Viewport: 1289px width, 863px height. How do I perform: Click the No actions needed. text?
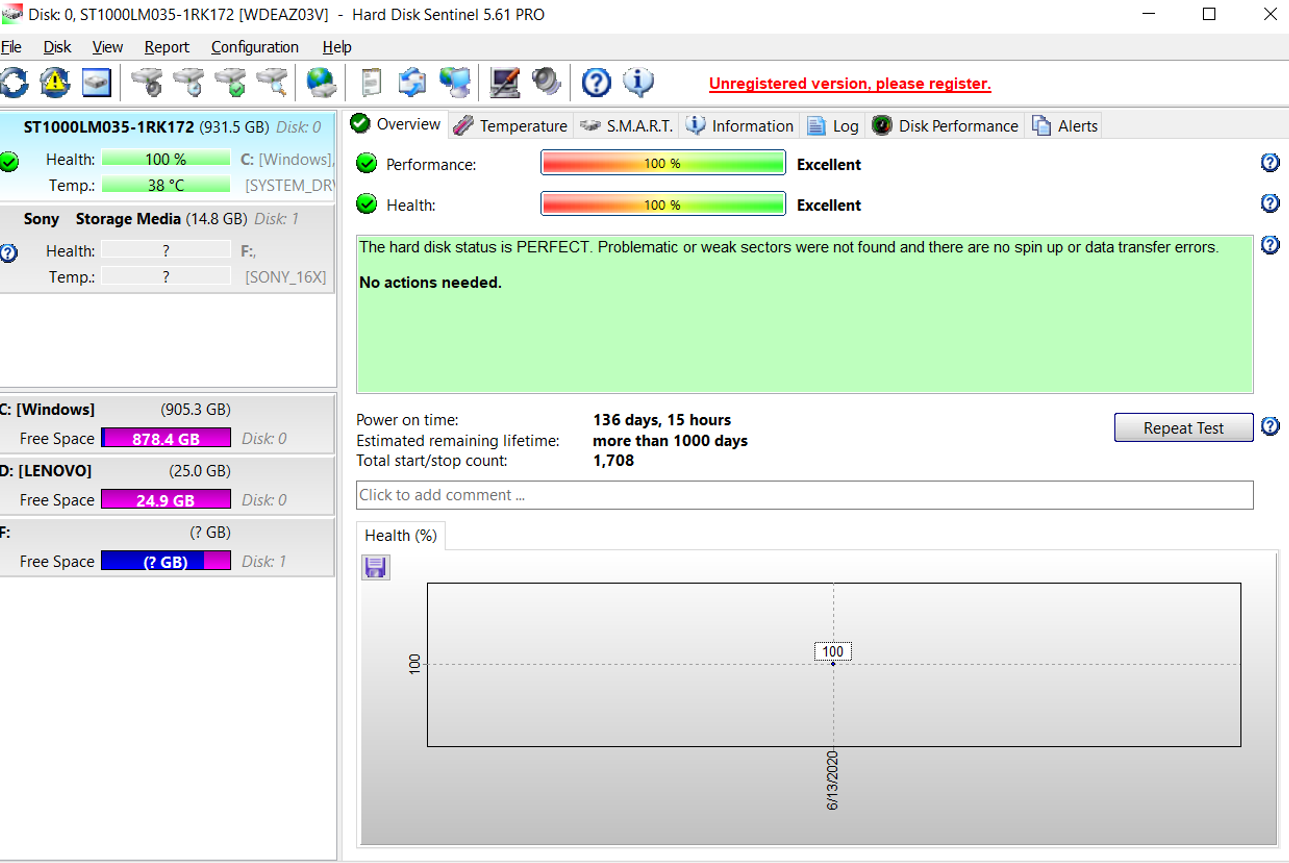[x=430, y=283]
